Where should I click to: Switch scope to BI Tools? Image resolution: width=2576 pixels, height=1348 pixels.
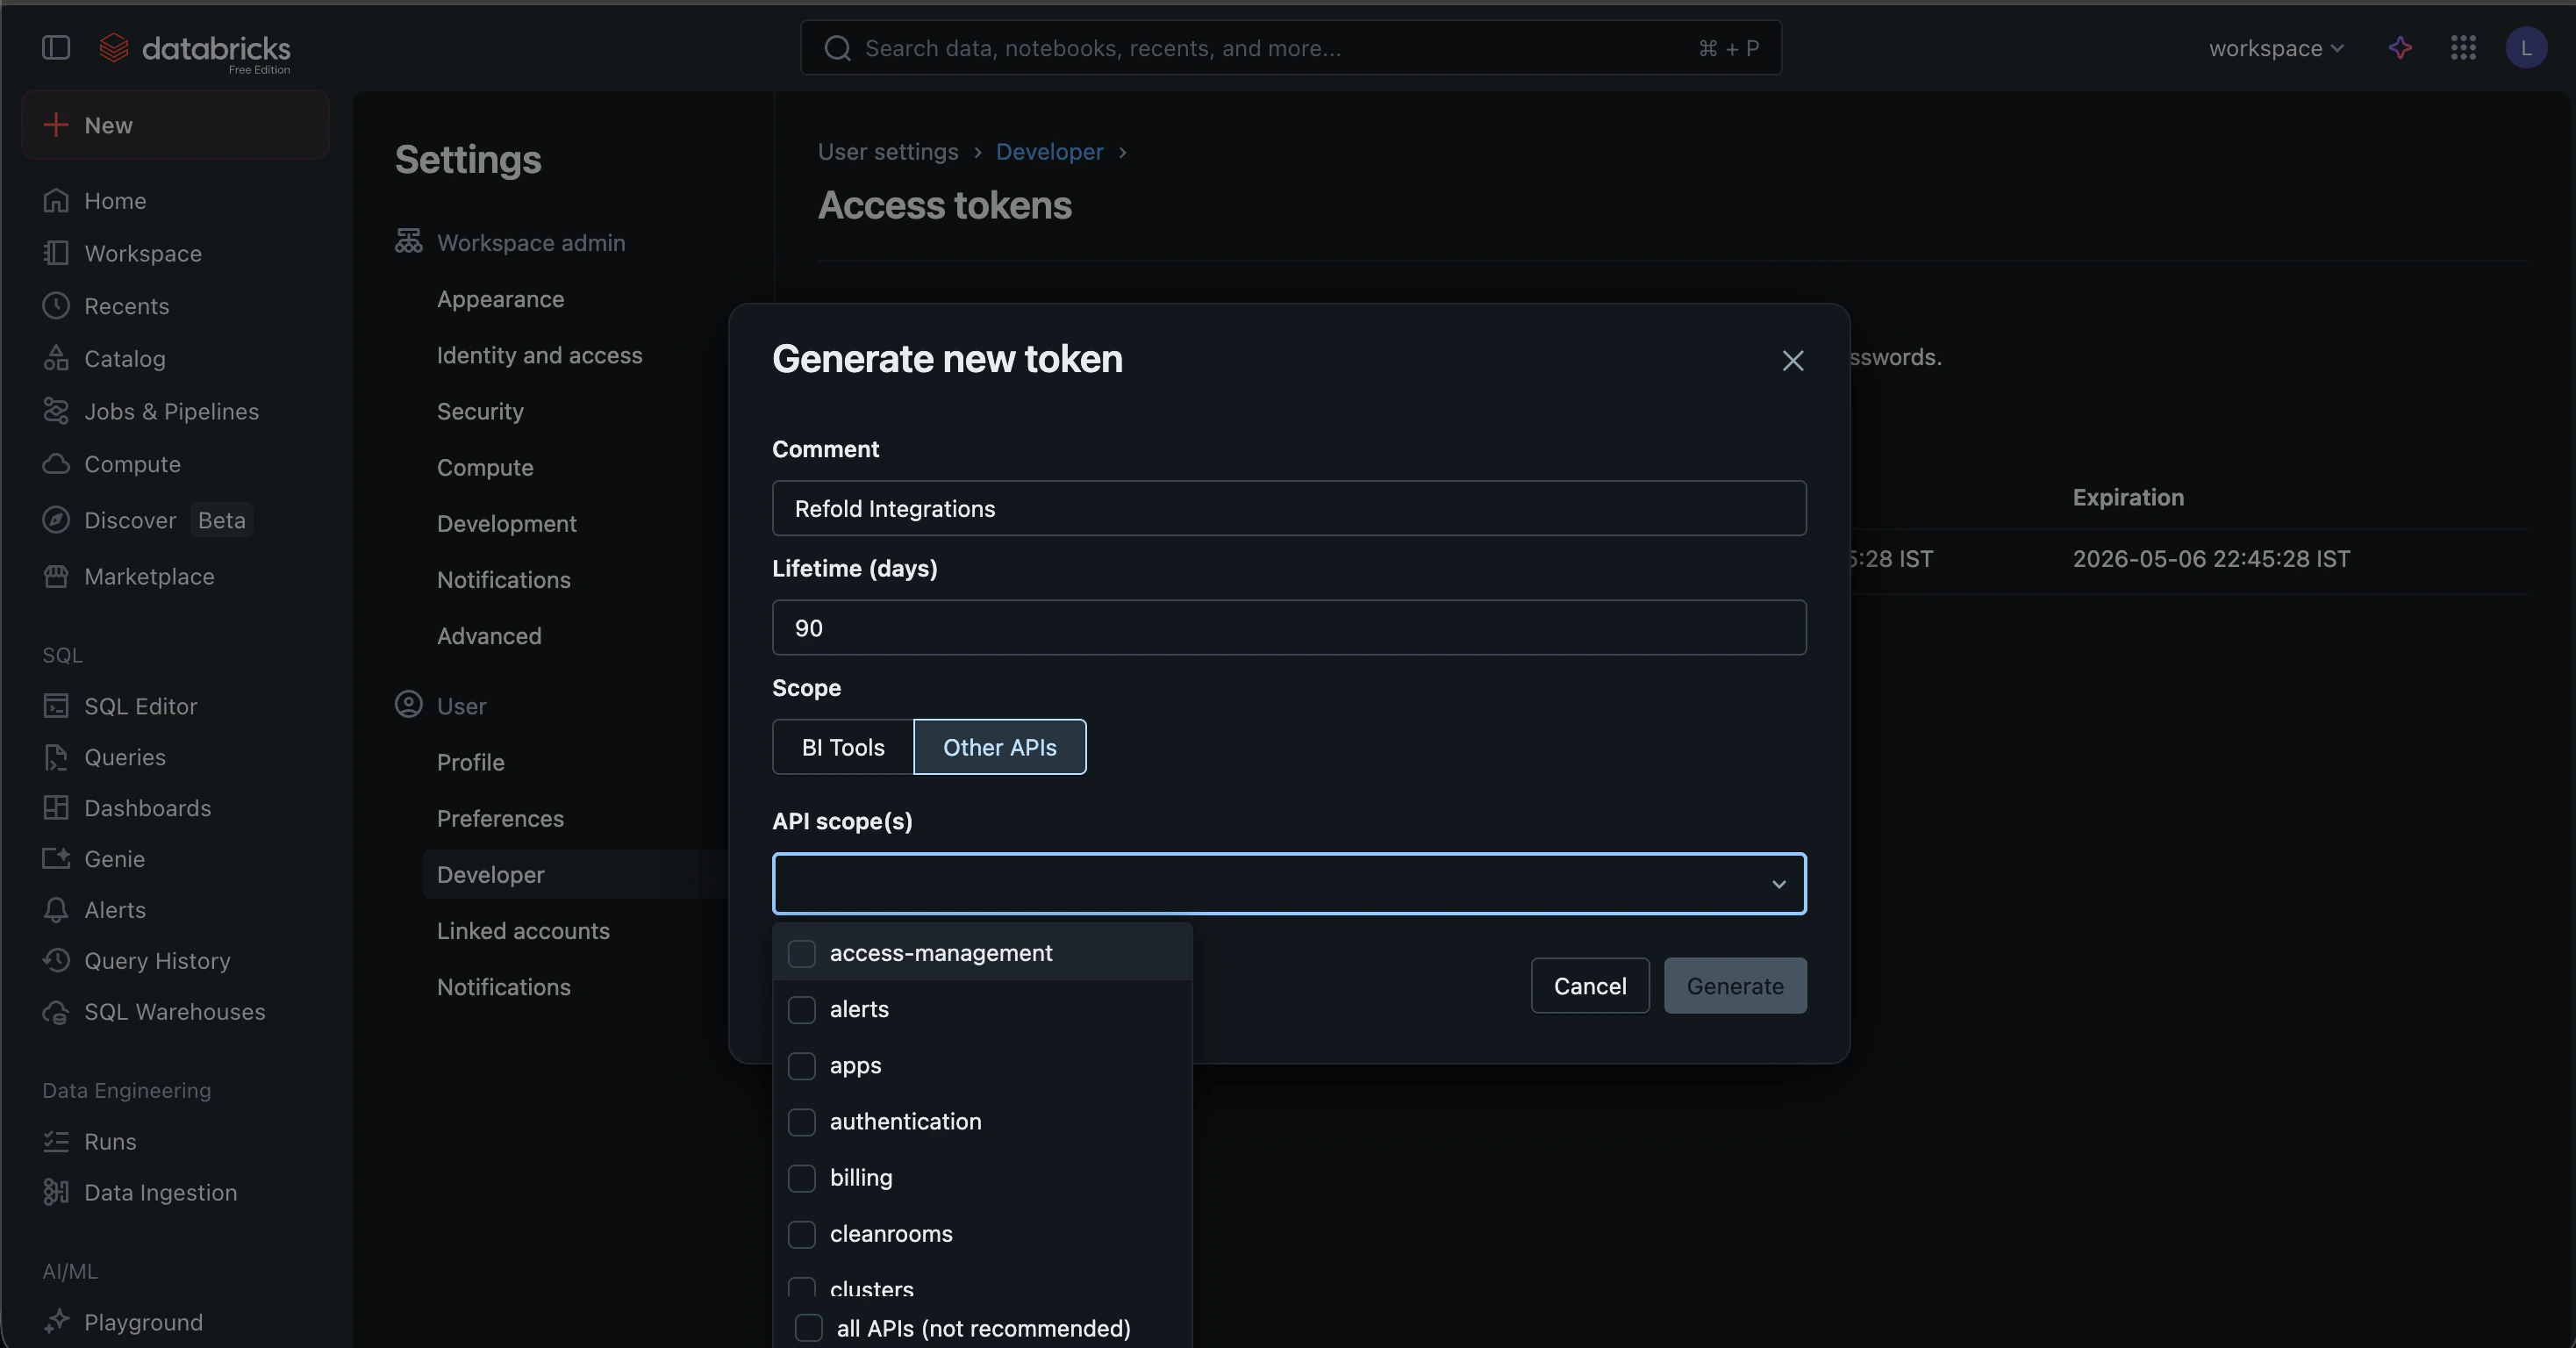click(x=841, y=746)
